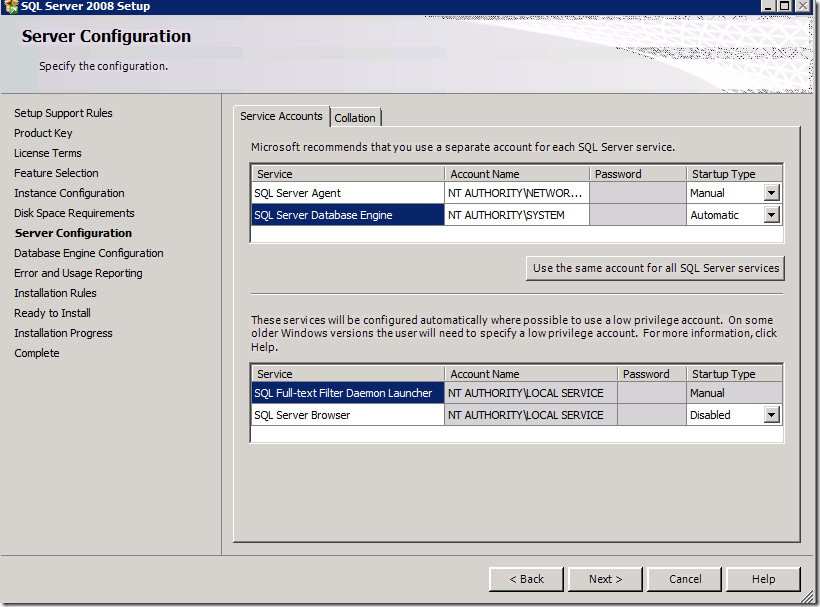Screen dimensions: 820x607
Task: Click Installation Progress step in sidebar
Action: tap(63, 333)
